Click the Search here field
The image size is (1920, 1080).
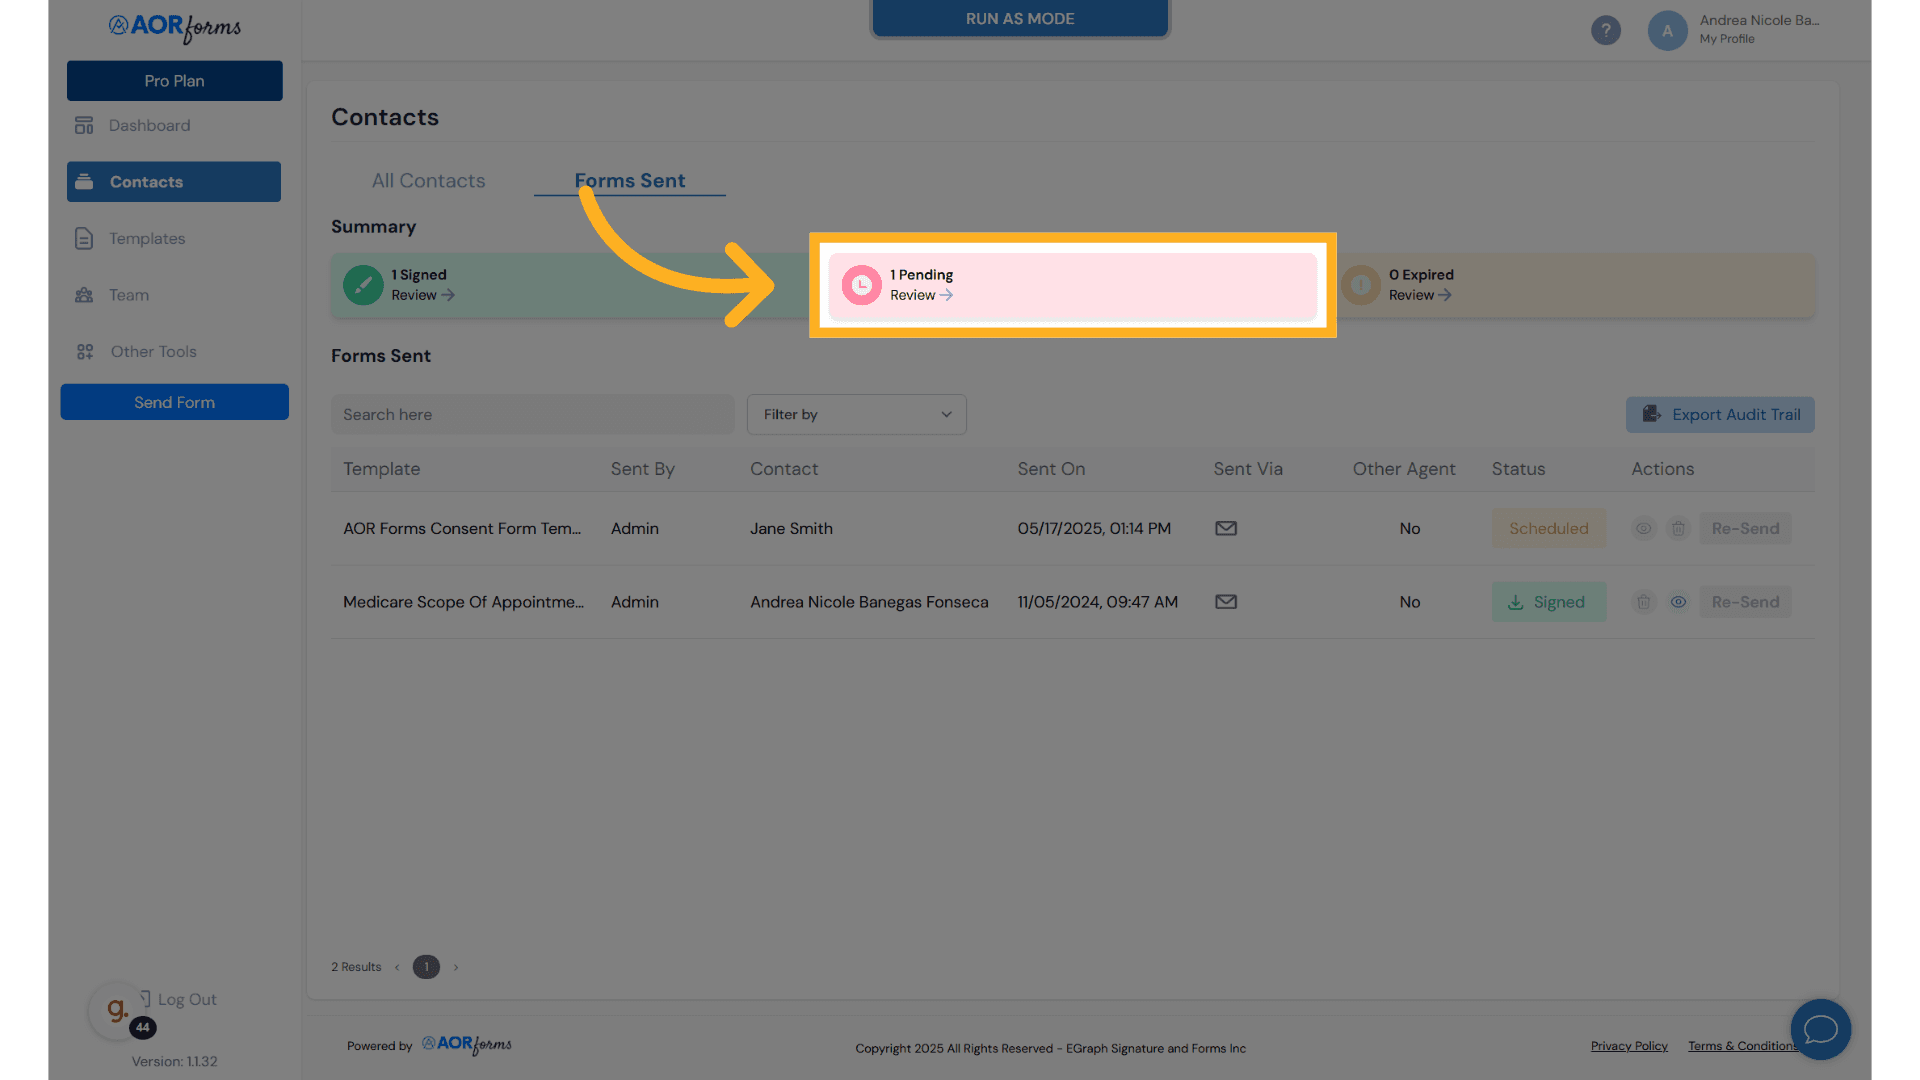coord(532,414)
